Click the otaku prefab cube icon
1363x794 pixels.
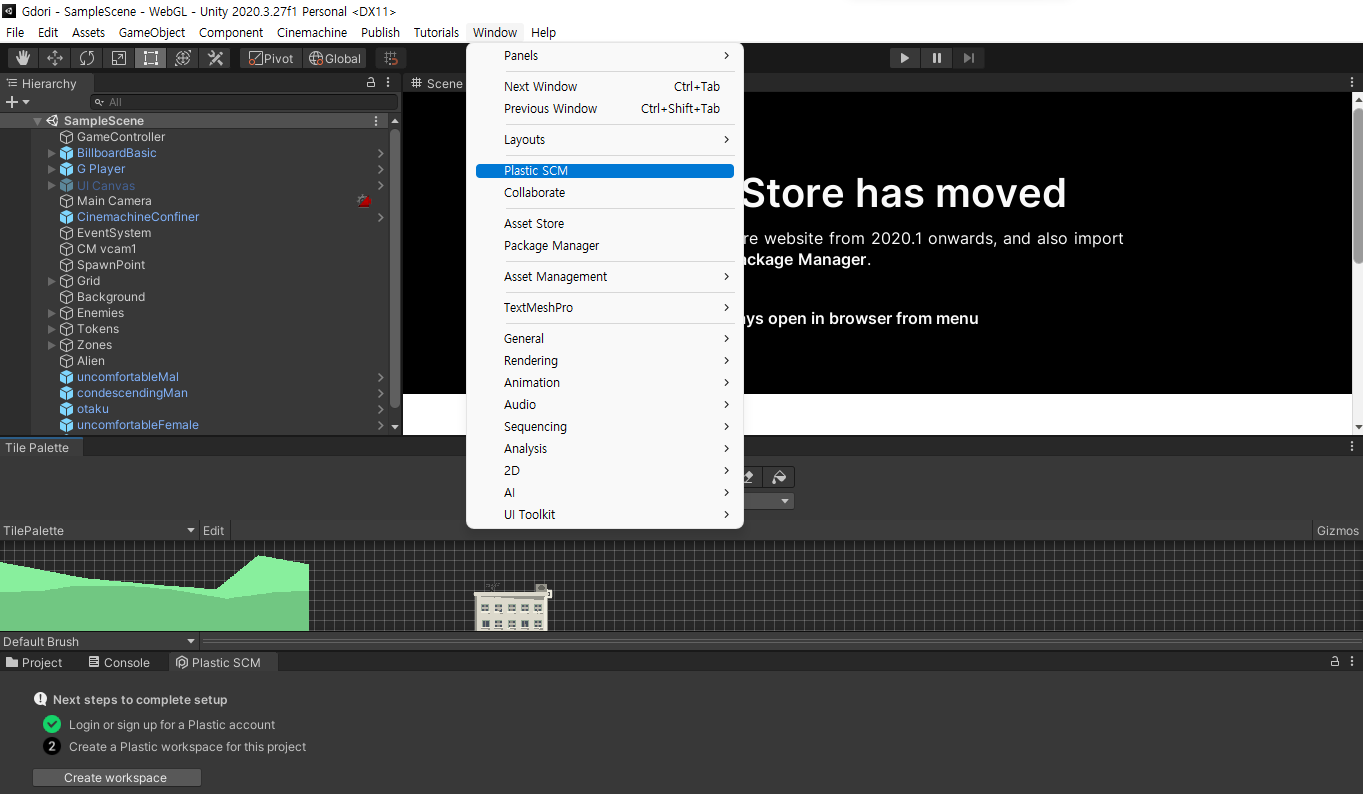pyautogui.click(x=67, y=409)
